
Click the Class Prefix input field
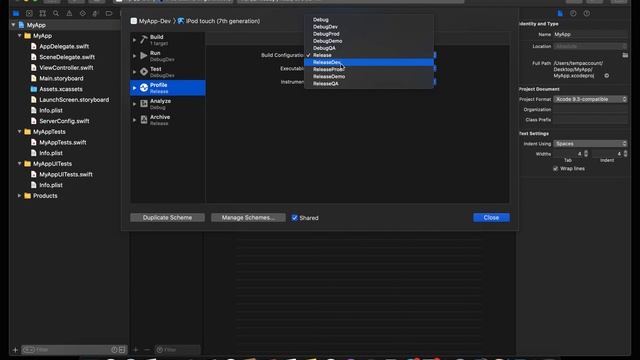click(590, 120)
